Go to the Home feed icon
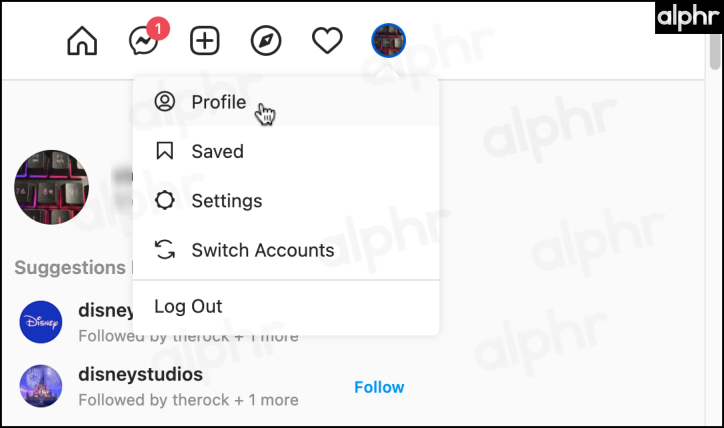This screenshot has height=428, width=724. click(82, 41)
